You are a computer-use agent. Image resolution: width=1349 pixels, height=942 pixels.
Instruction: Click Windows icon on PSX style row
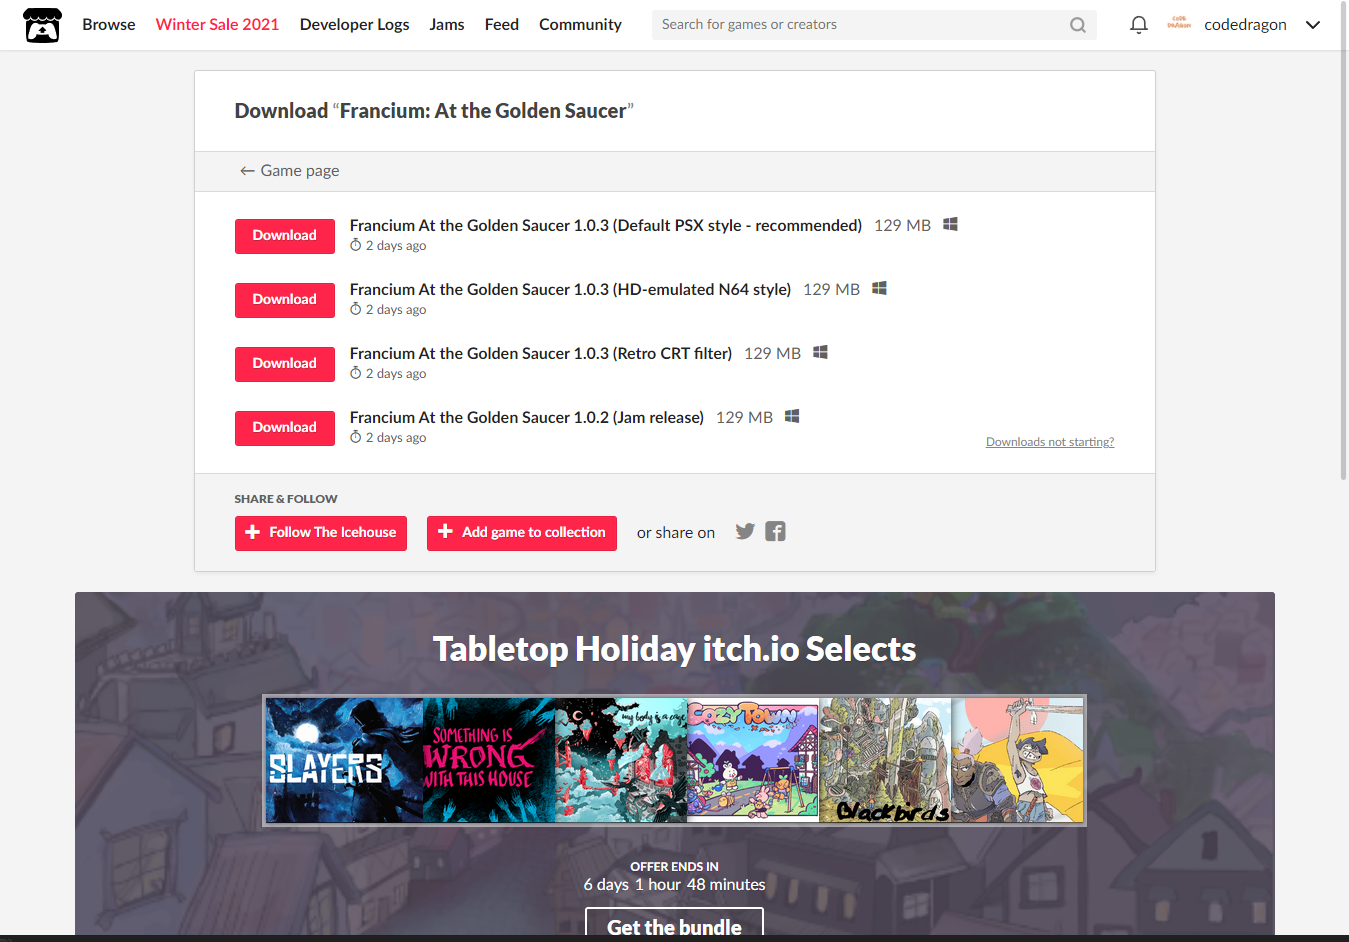950,225
